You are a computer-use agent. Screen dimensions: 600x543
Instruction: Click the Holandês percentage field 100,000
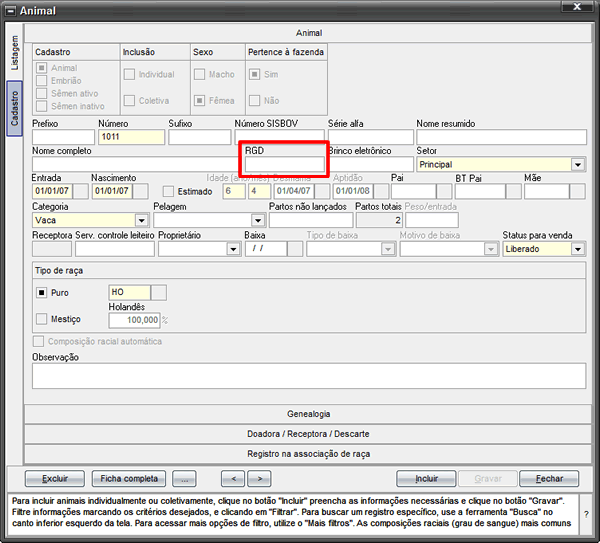pyautogui.click(x=134, y=321)
